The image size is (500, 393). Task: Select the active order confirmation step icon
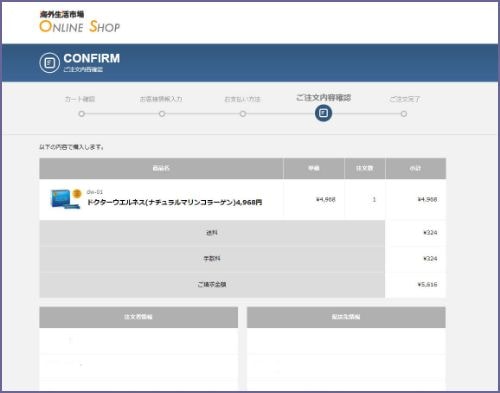click(323, 113)
